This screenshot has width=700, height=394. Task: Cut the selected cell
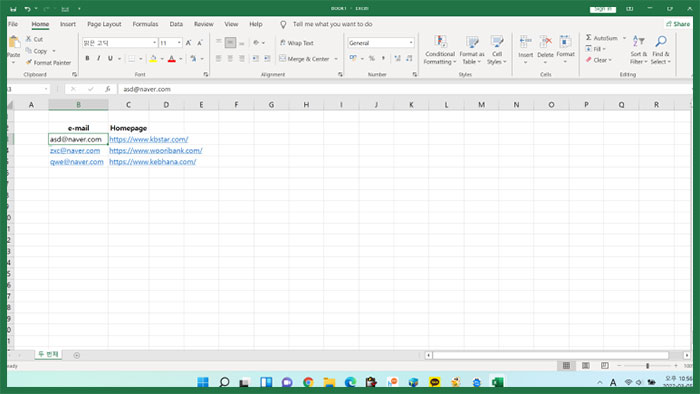pyautogui.click(x=34, y=39)
